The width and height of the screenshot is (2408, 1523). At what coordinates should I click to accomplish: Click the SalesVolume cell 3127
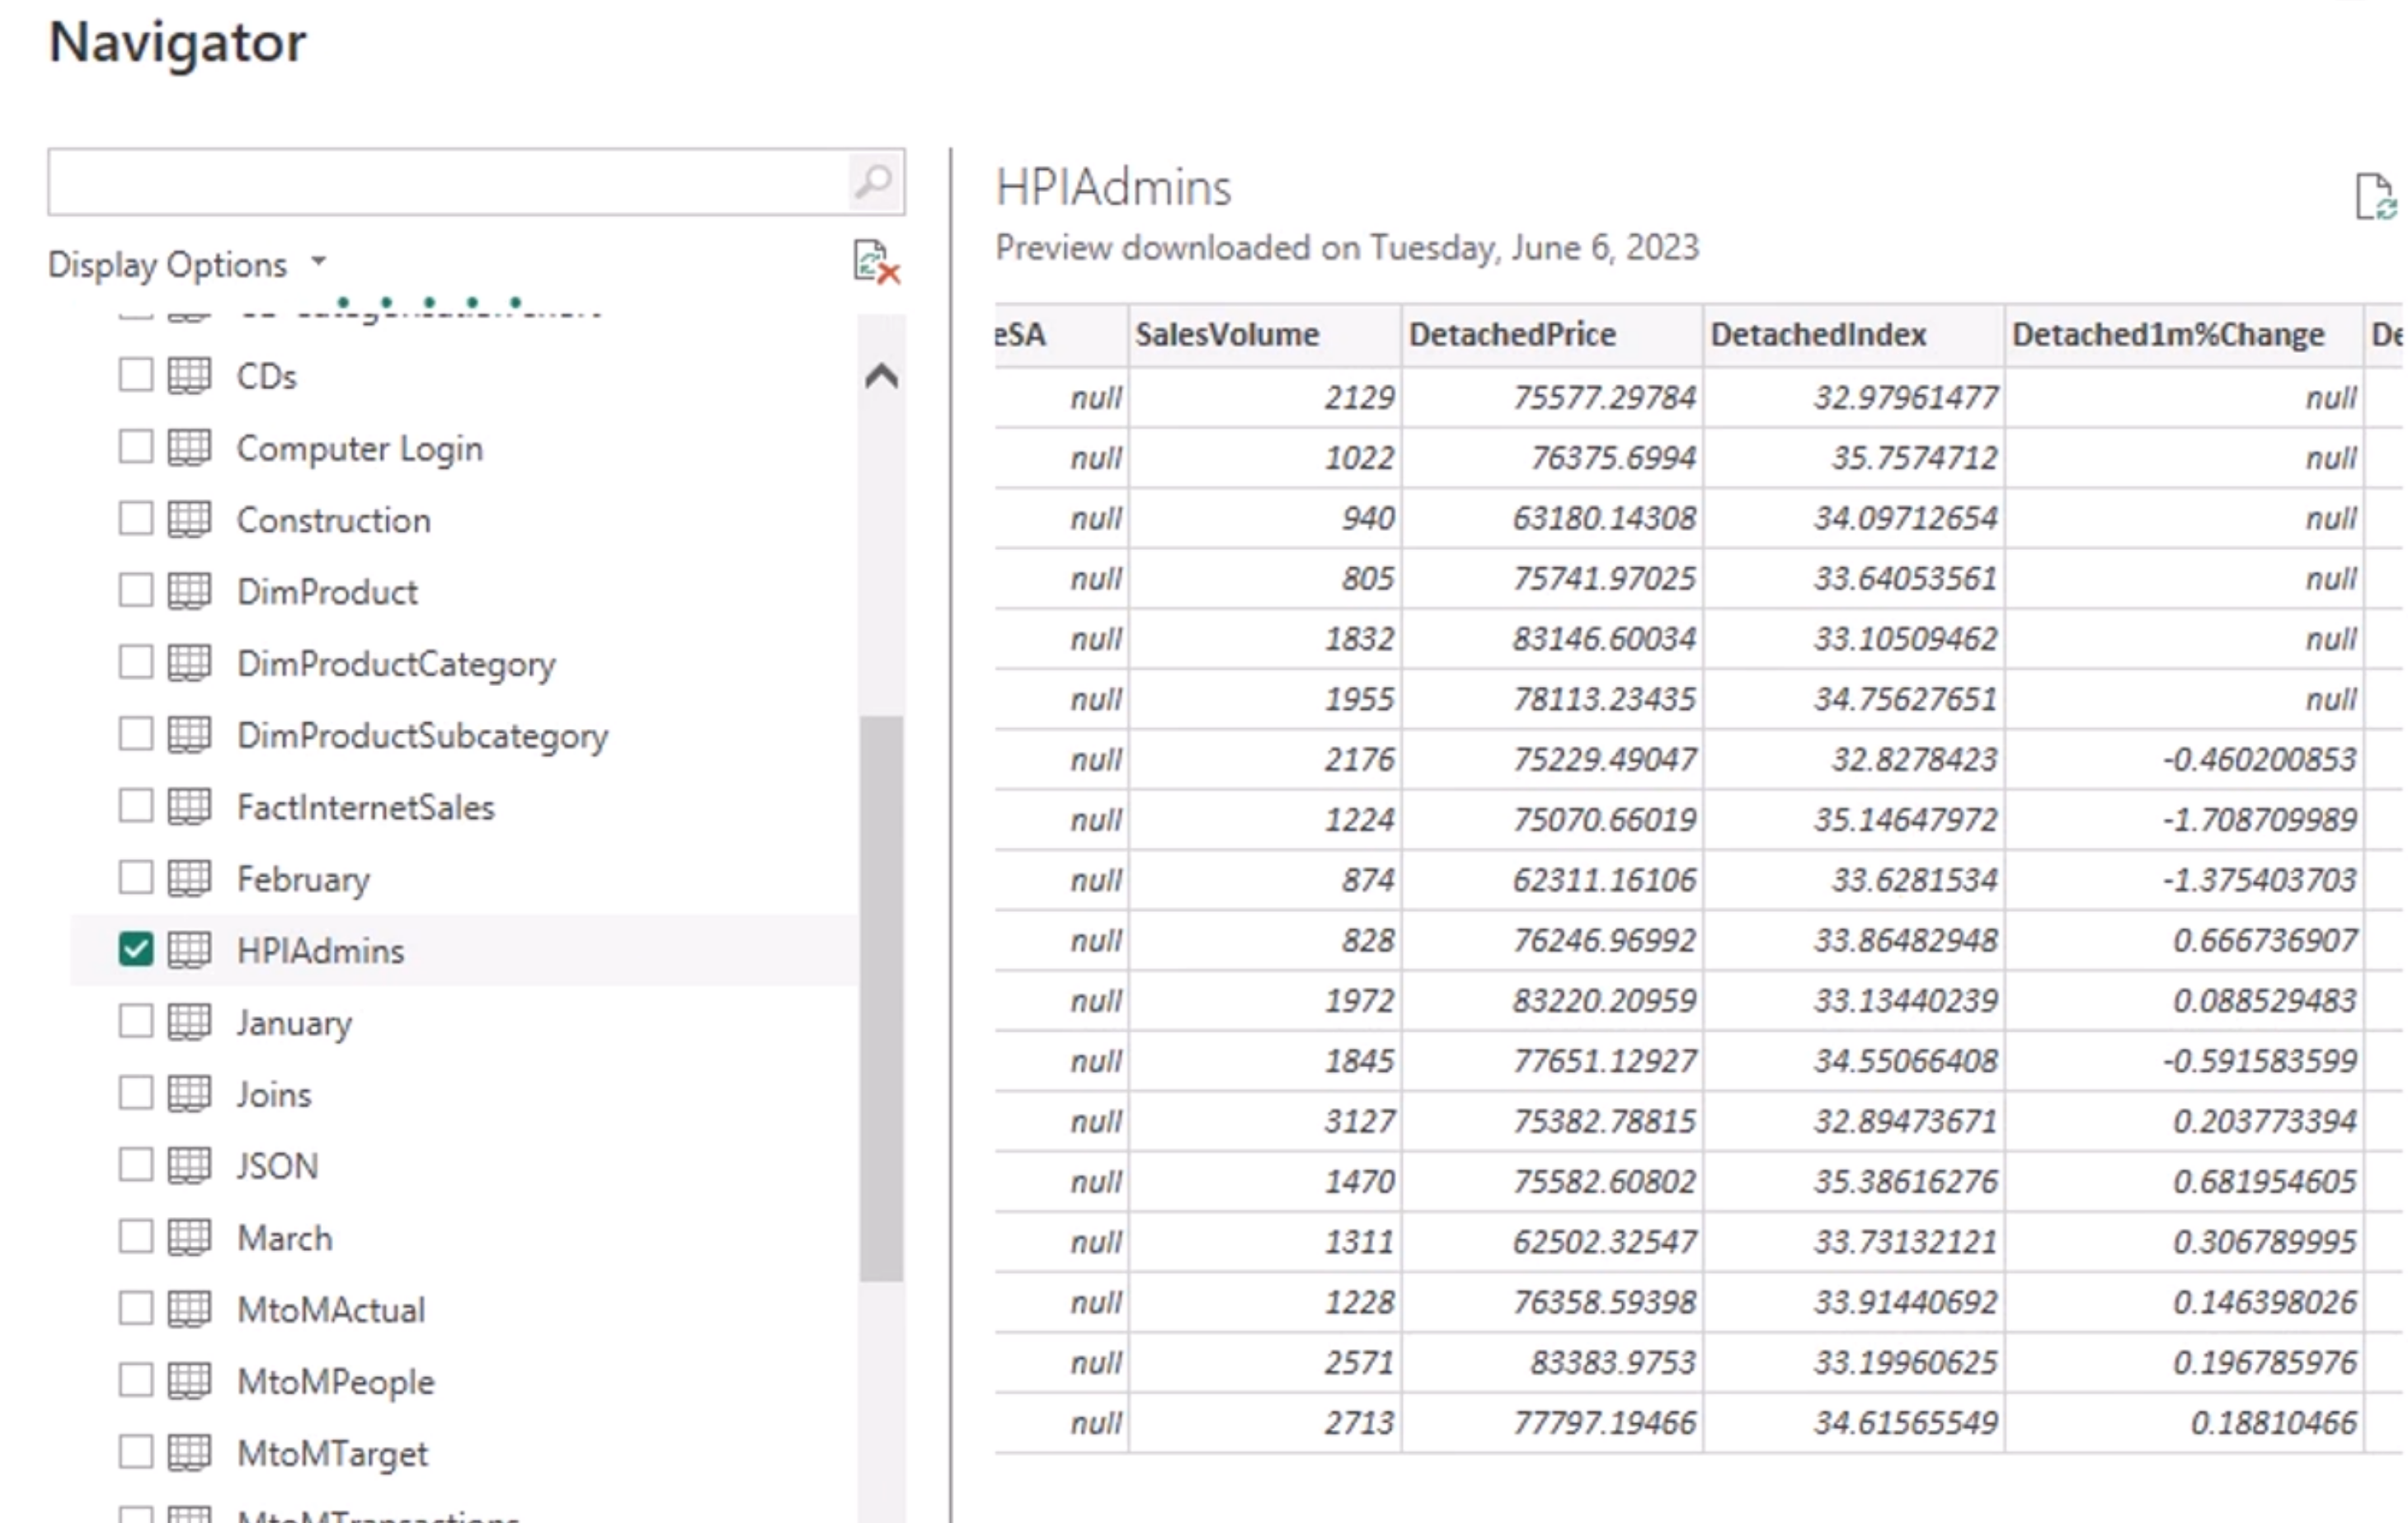(1265, 1121)
